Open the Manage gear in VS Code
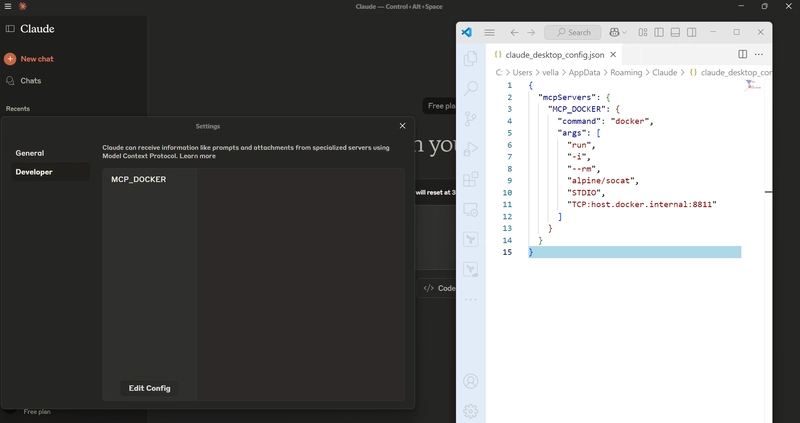Image resolution: width=800 pixels, height=423 pixels. pyautogui.click(x=470, y=411)
